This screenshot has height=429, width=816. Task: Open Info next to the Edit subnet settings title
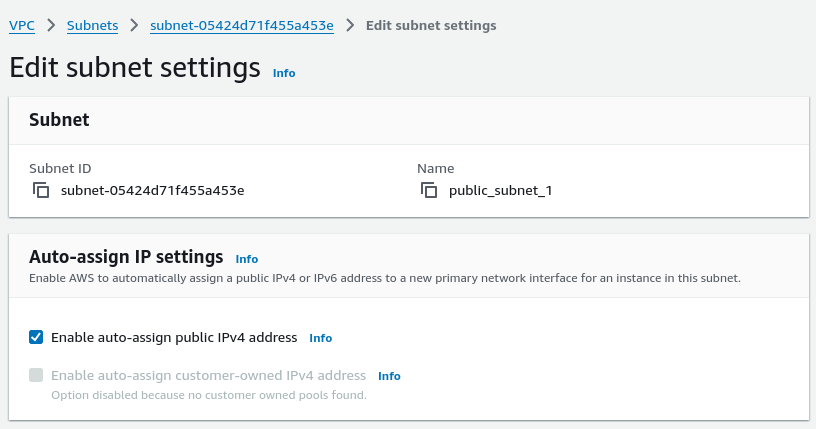click(x=284, y=73)
